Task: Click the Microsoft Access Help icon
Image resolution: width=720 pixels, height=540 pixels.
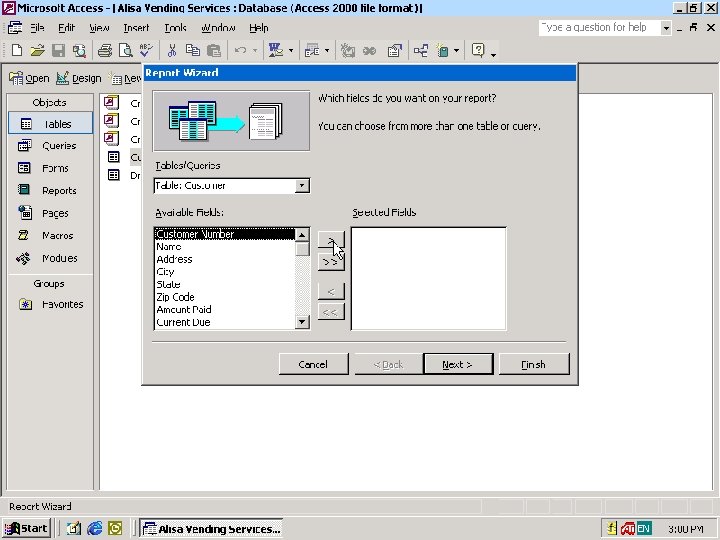Action: tap(478, 50)
